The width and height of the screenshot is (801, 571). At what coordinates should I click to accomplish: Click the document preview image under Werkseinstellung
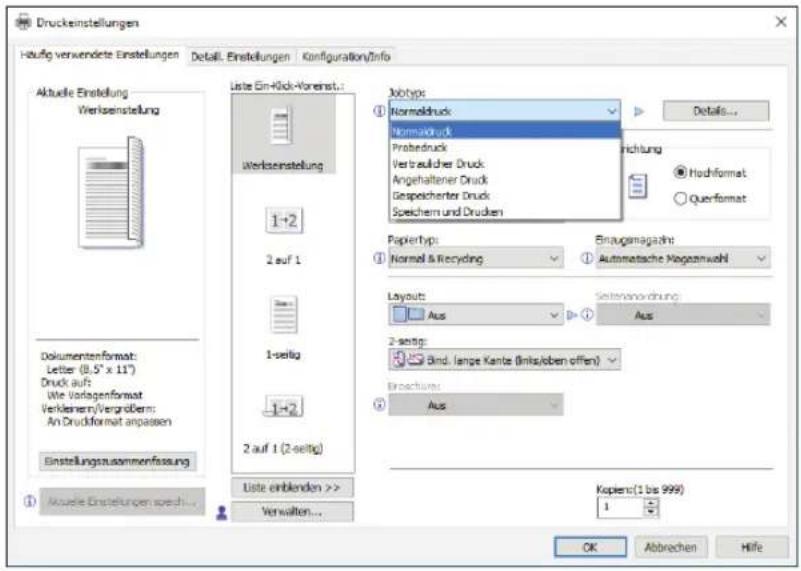point(111,193)
